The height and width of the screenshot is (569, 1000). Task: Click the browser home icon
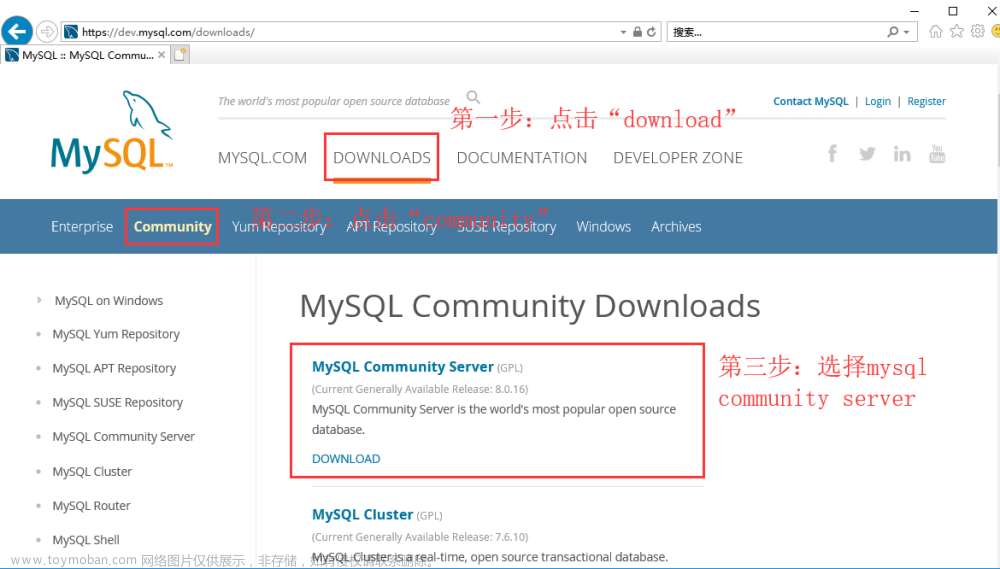(x=936, y=31)
